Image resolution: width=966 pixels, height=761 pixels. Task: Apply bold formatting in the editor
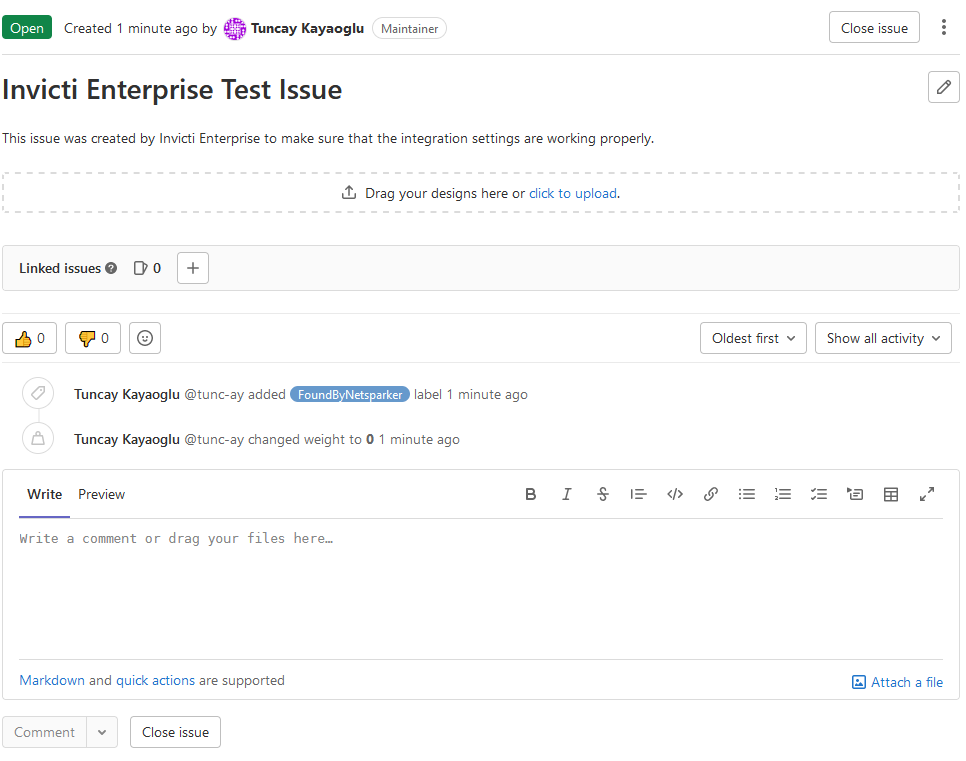tap(530, 493)
